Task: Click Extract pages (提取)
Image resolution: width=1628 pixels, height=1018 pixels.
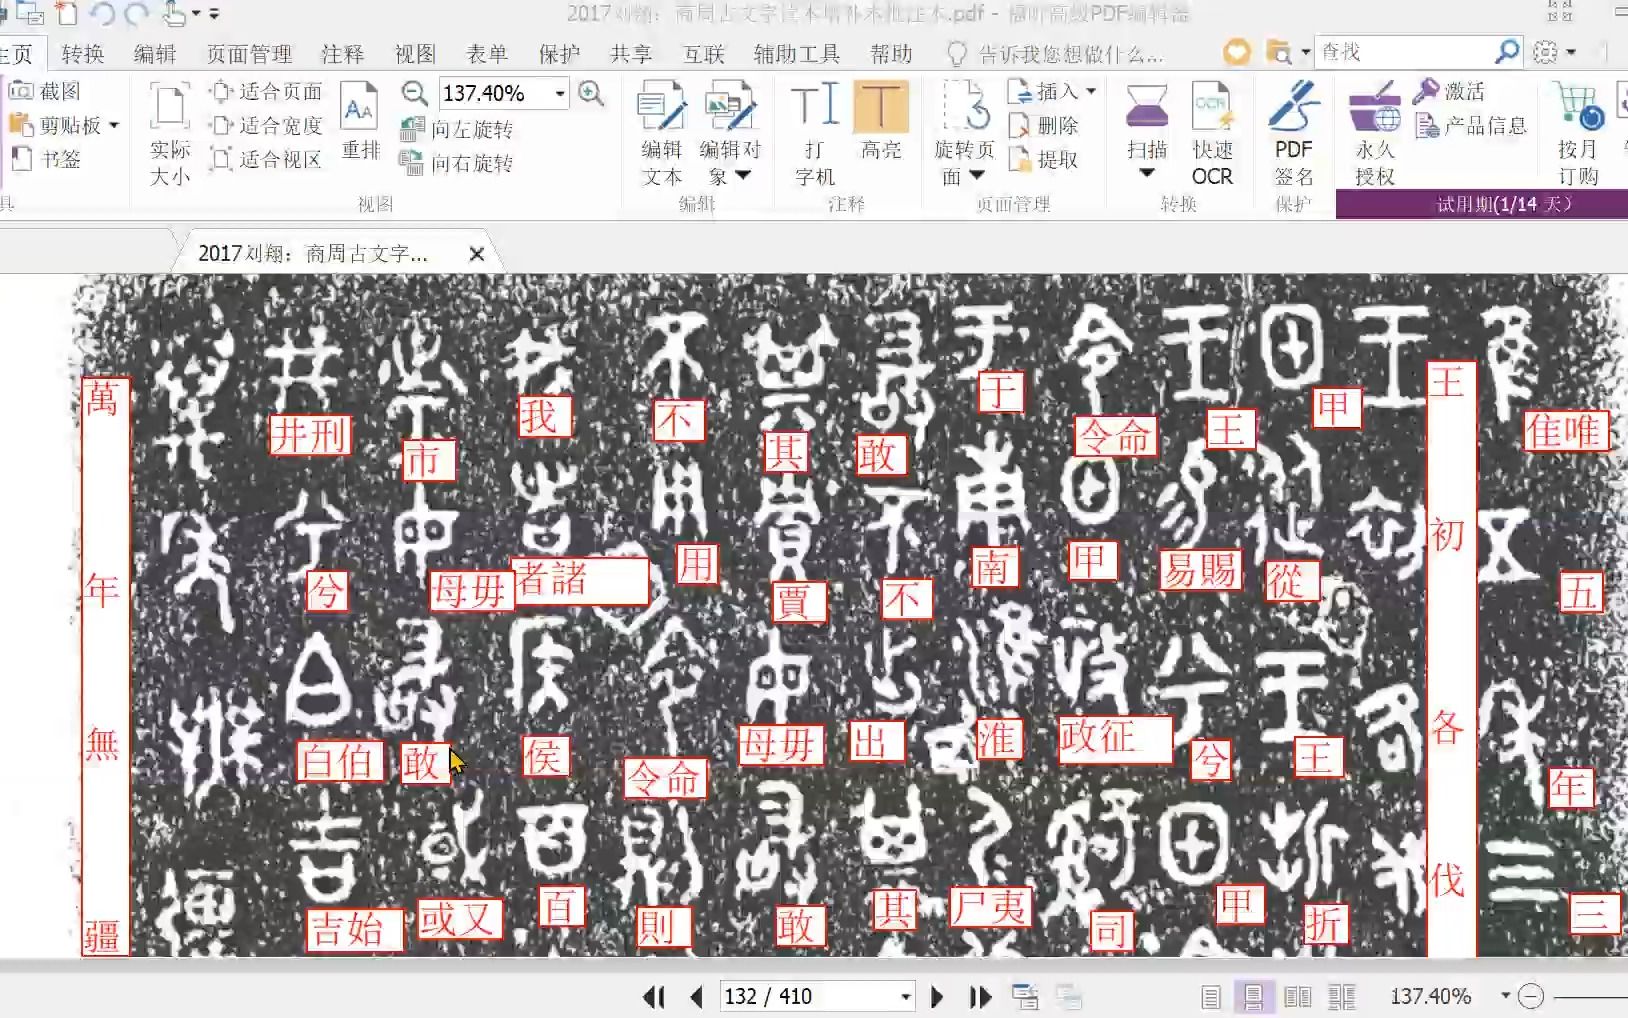Action: point(1044,159)
